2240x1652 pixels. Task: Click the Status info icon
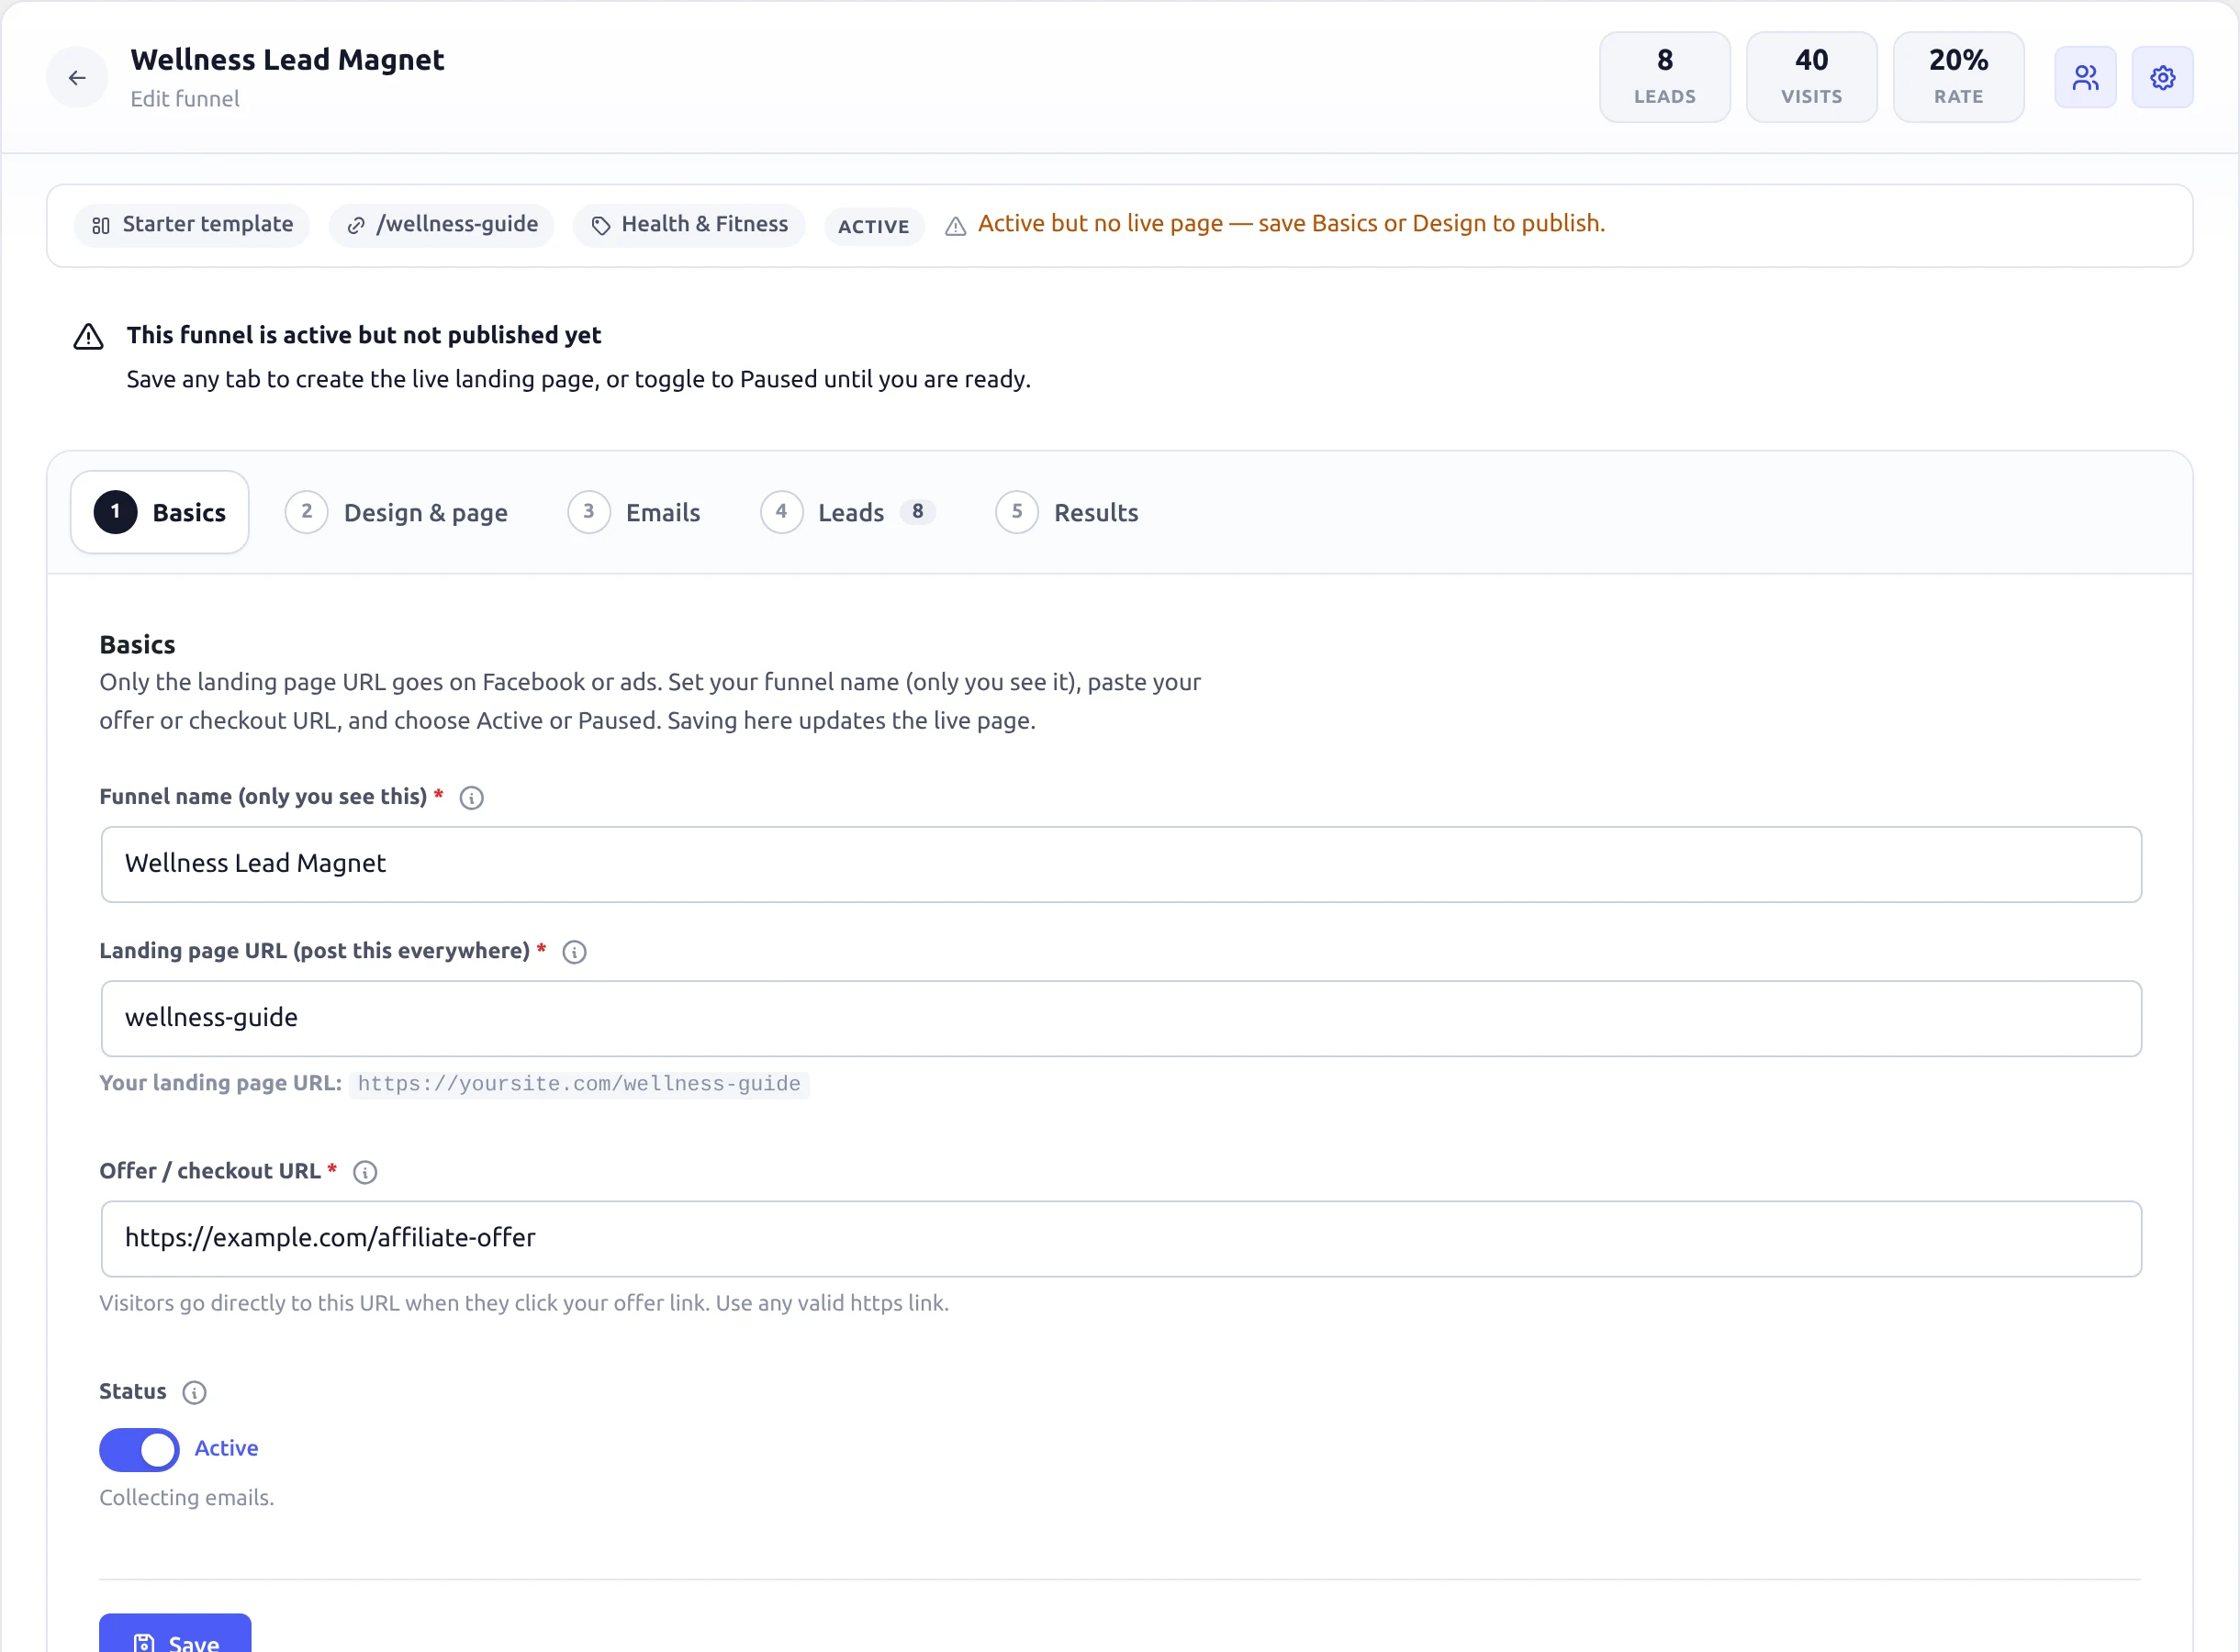point(194,1392)
